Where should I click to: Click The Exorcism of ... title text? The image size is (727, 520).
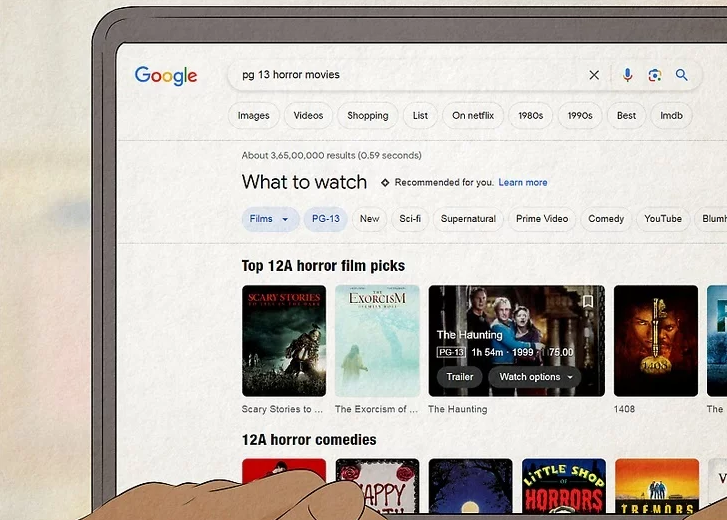point(376,409)
